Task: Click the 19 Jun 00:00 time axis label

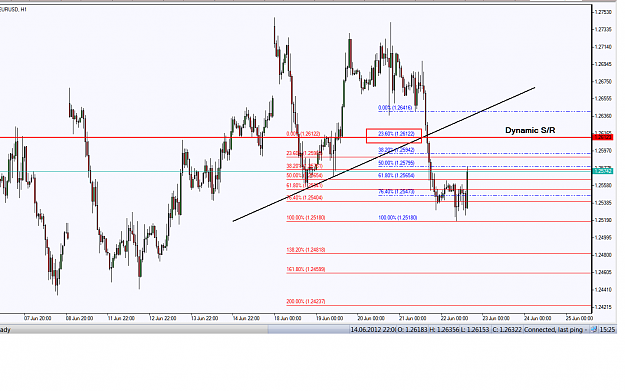Action: tap(329, 318)
